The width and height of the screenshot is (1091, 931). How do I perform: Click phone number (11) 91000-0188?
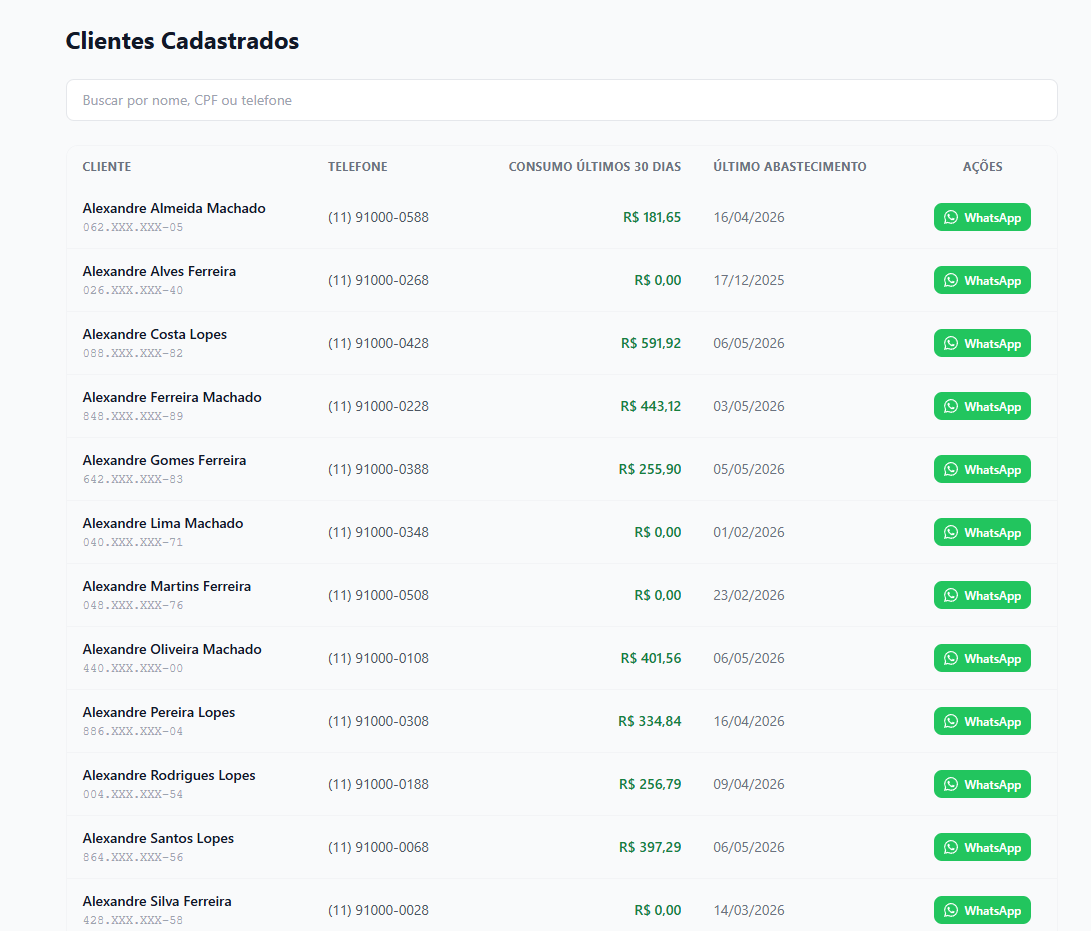point(379,784)
